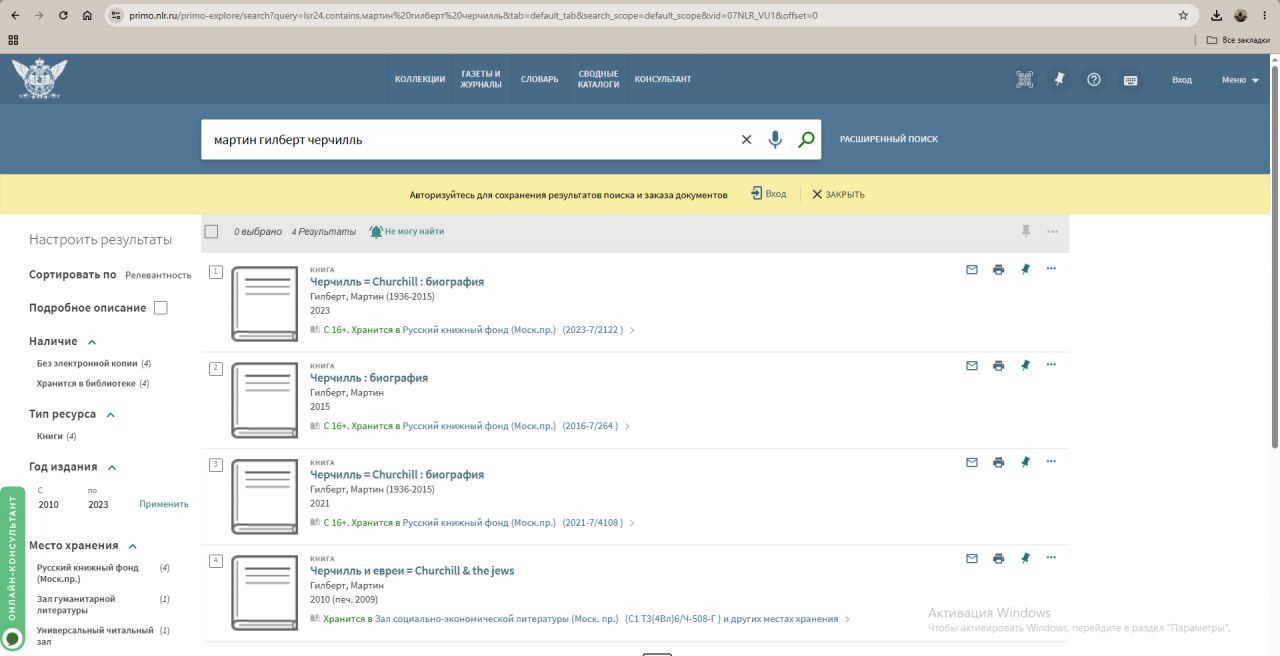Open 'Консультант' menu item

click(x=663, y=79)
